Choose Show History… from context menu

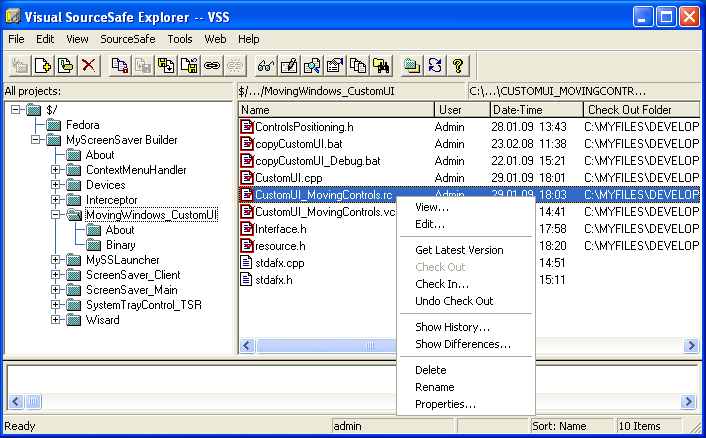pyautogui.click(x=466, y=327)
